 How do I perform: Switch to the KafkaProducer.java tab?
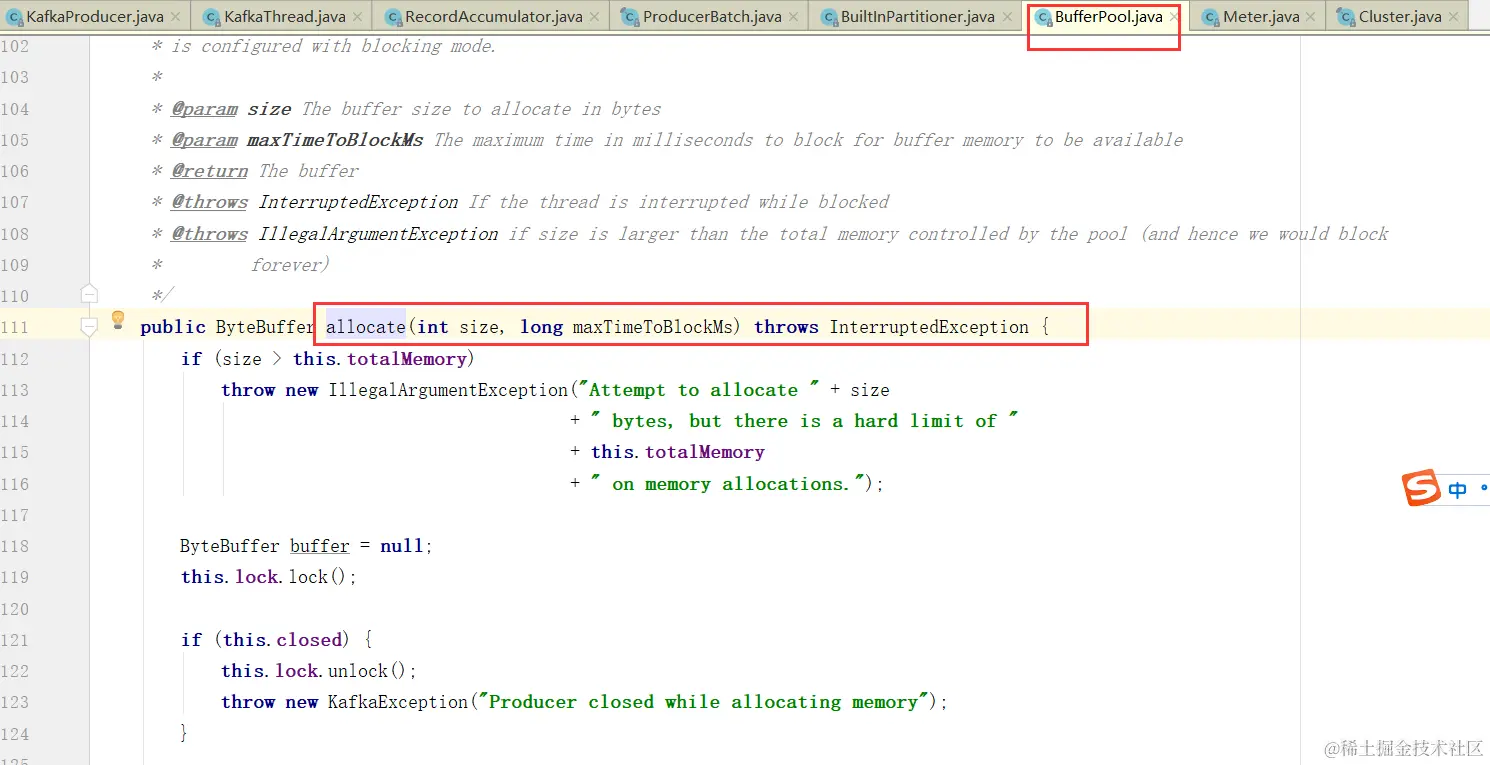pos(95,16)
